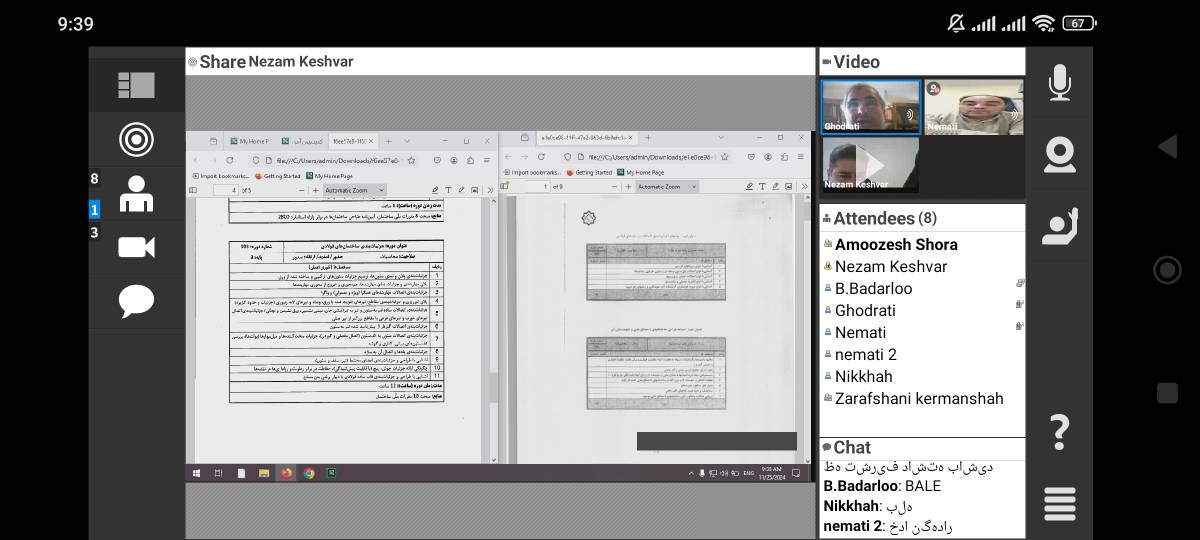
Task: Click system tray up-arrow in shared taskbar
Action: tap(692, 473)
